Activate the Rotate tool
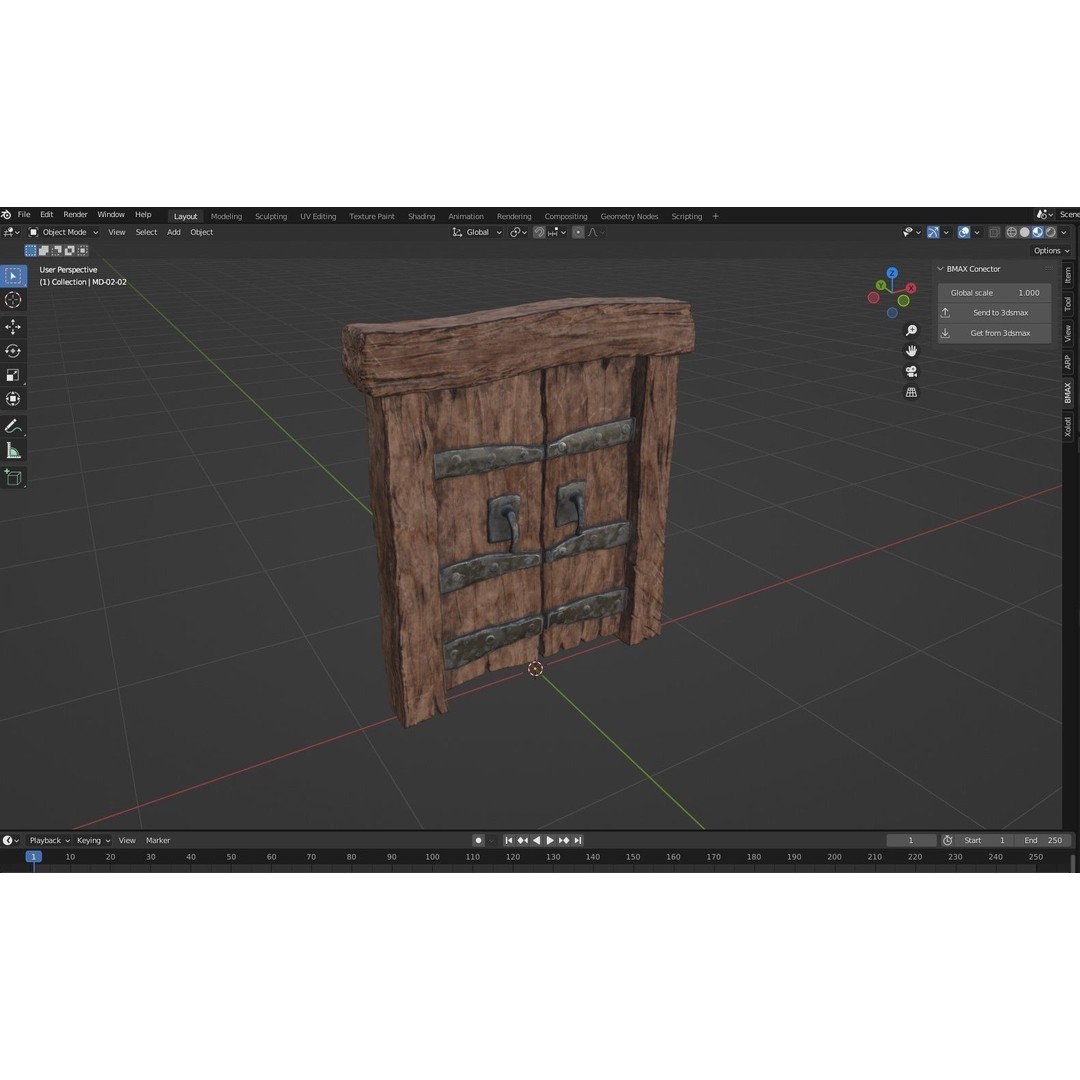This screenshot has width=1080, height=1080. pyautogui.click(x=13, y=351)
